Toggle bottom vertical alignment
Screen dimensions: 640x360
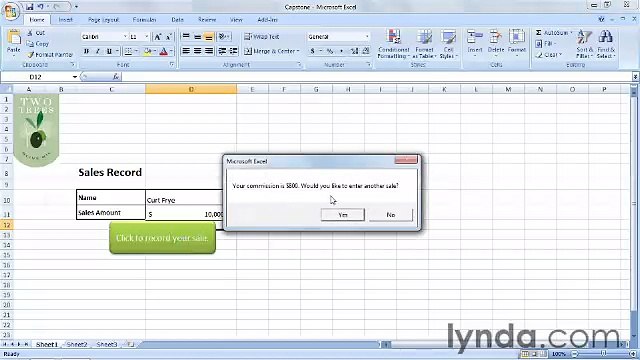209,37
